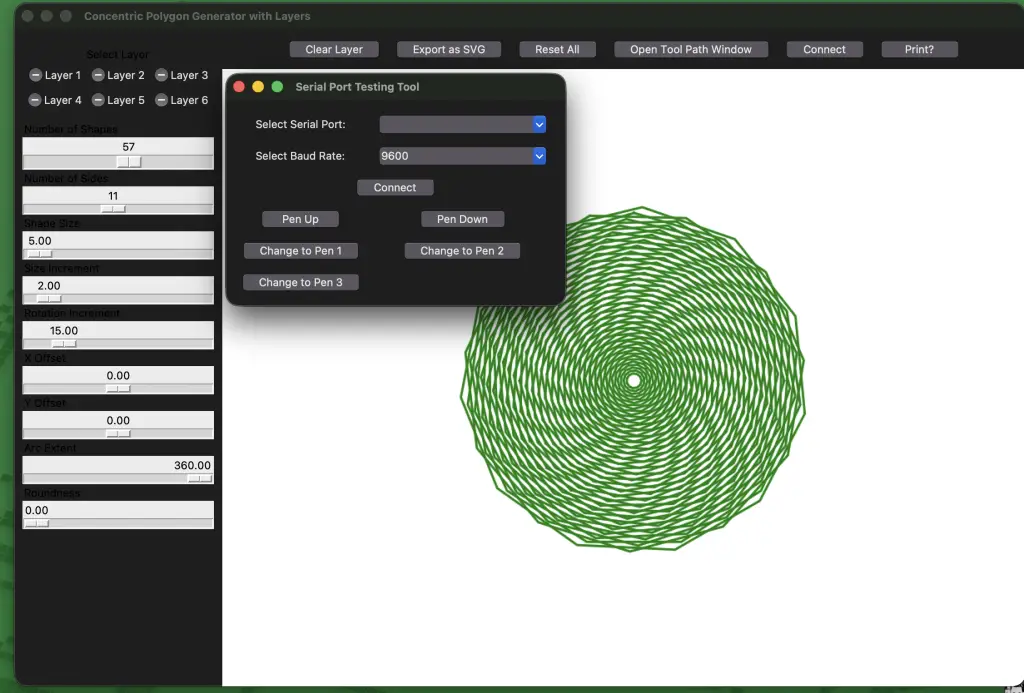Click the green concentric polygon drawing
Image resolution: width=1024 pixels, height=693 pixels.
click(x=633, y=379)
